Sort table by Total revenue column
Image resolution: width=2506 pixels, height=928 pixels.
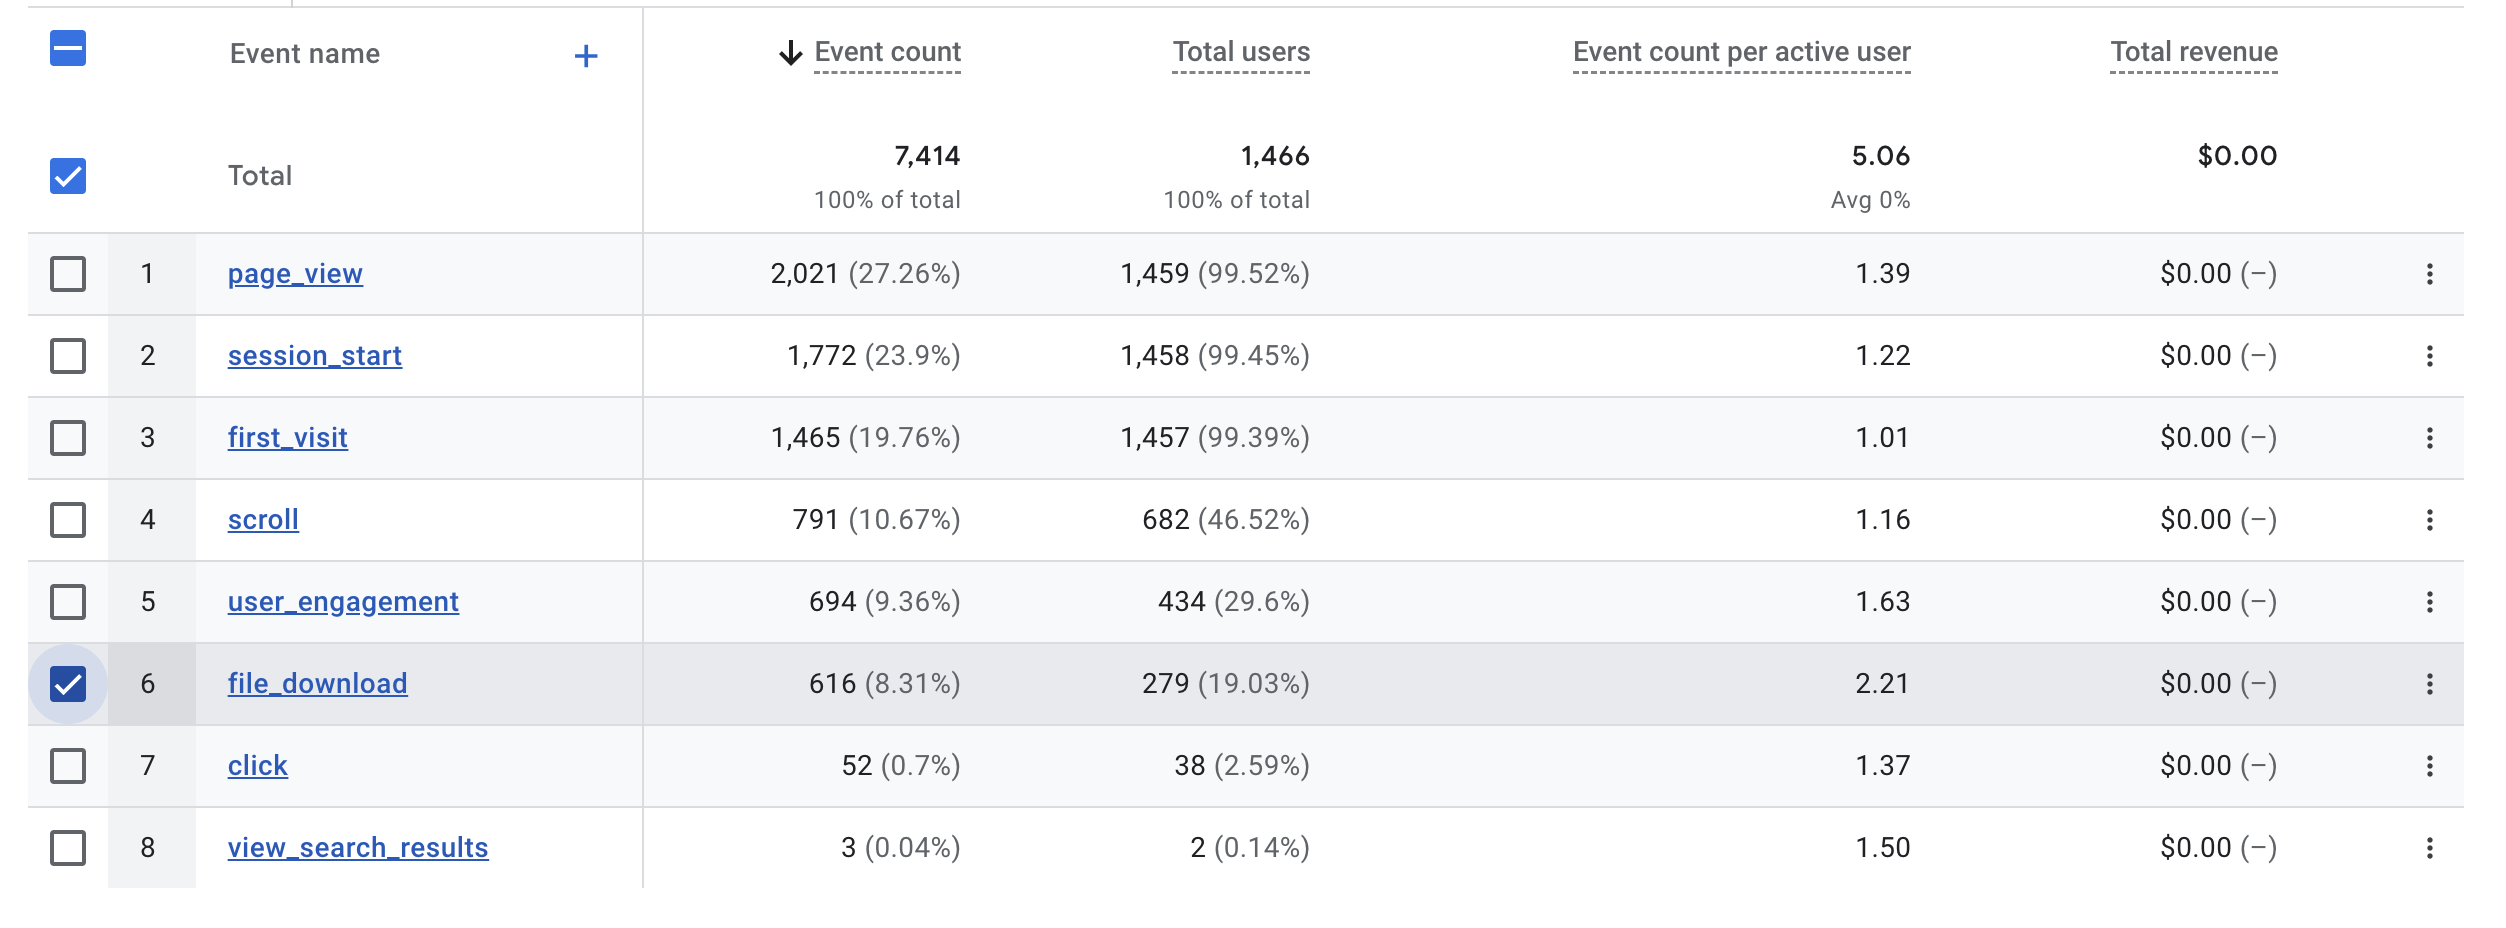[x=2194, y=52]
